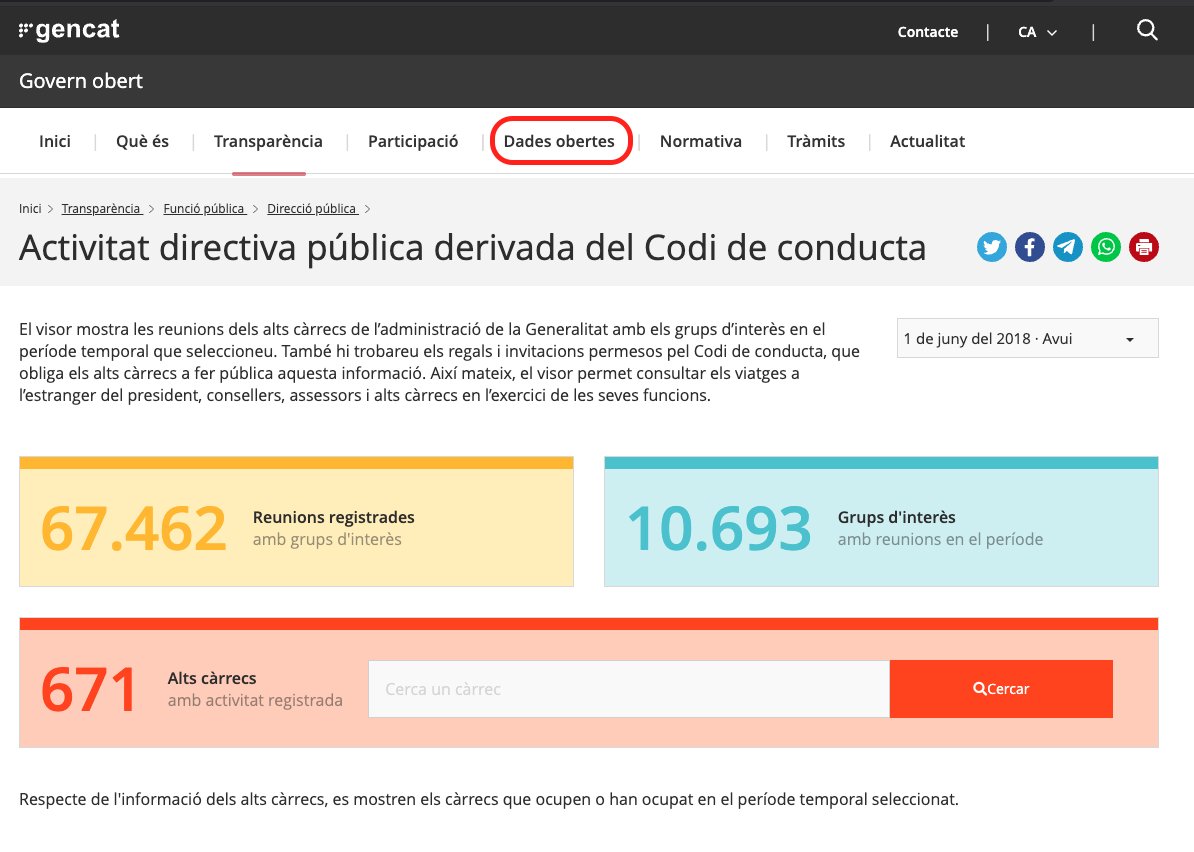Click the gencat logo
The image size is (1194, 852).
(x=69, y=30)
